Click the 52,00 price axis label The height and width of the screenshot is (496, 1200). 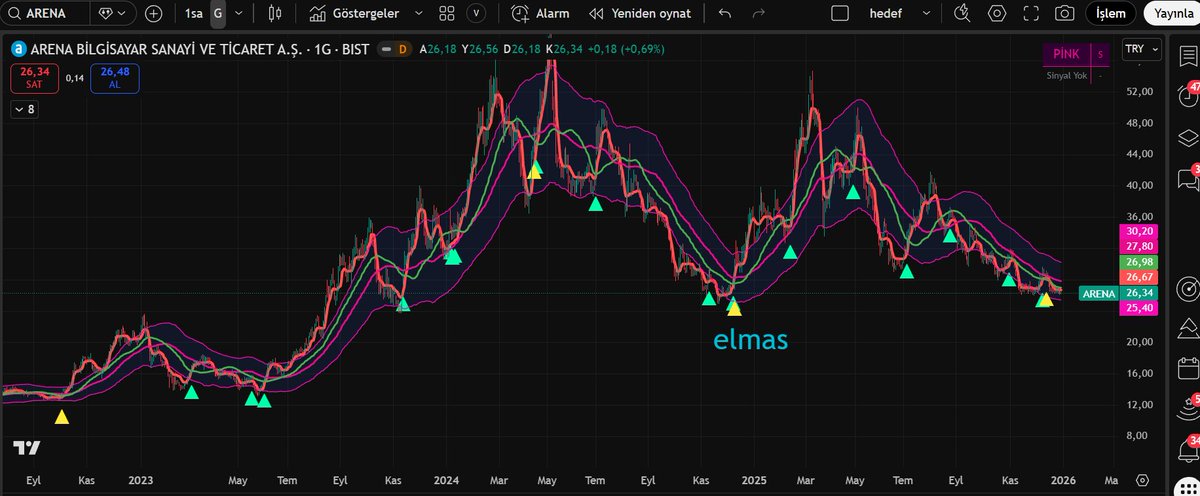[x=1140, y=91]
